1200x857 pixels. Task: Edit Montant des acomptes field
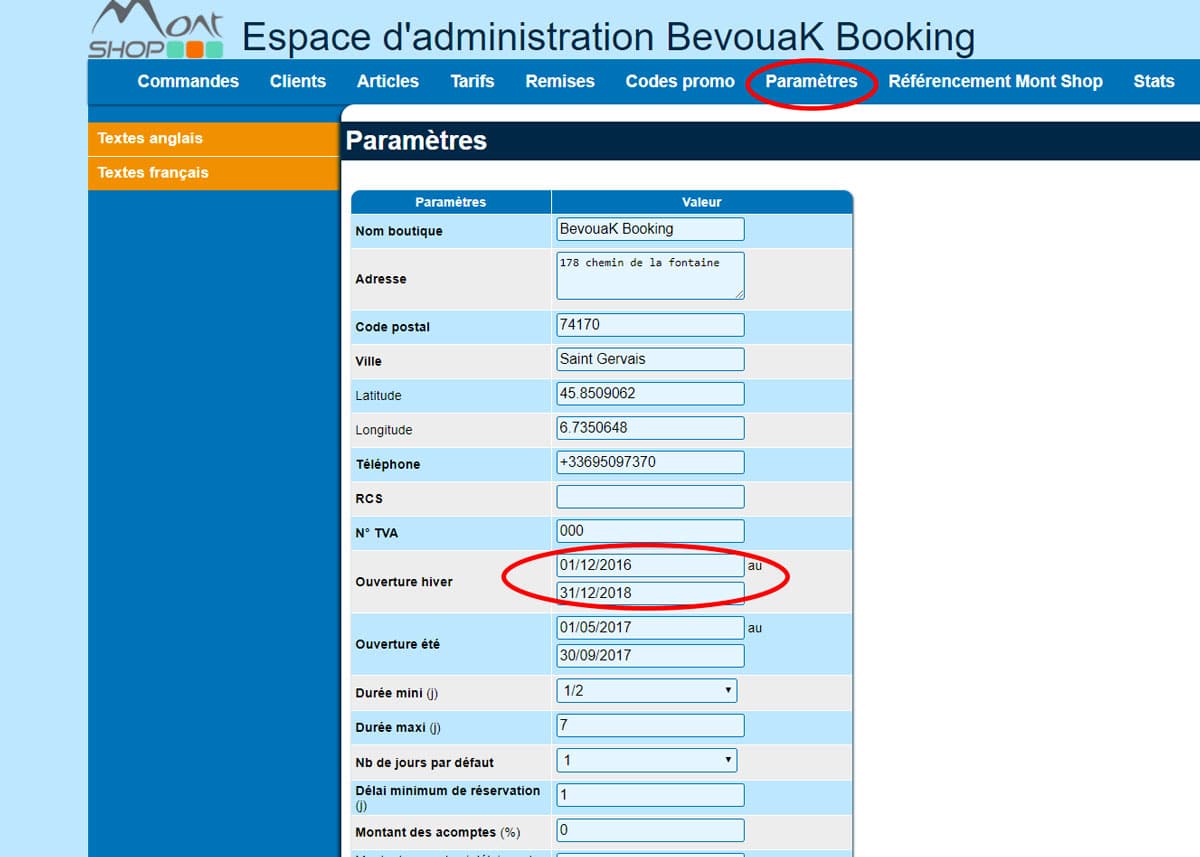pos(650,830)
